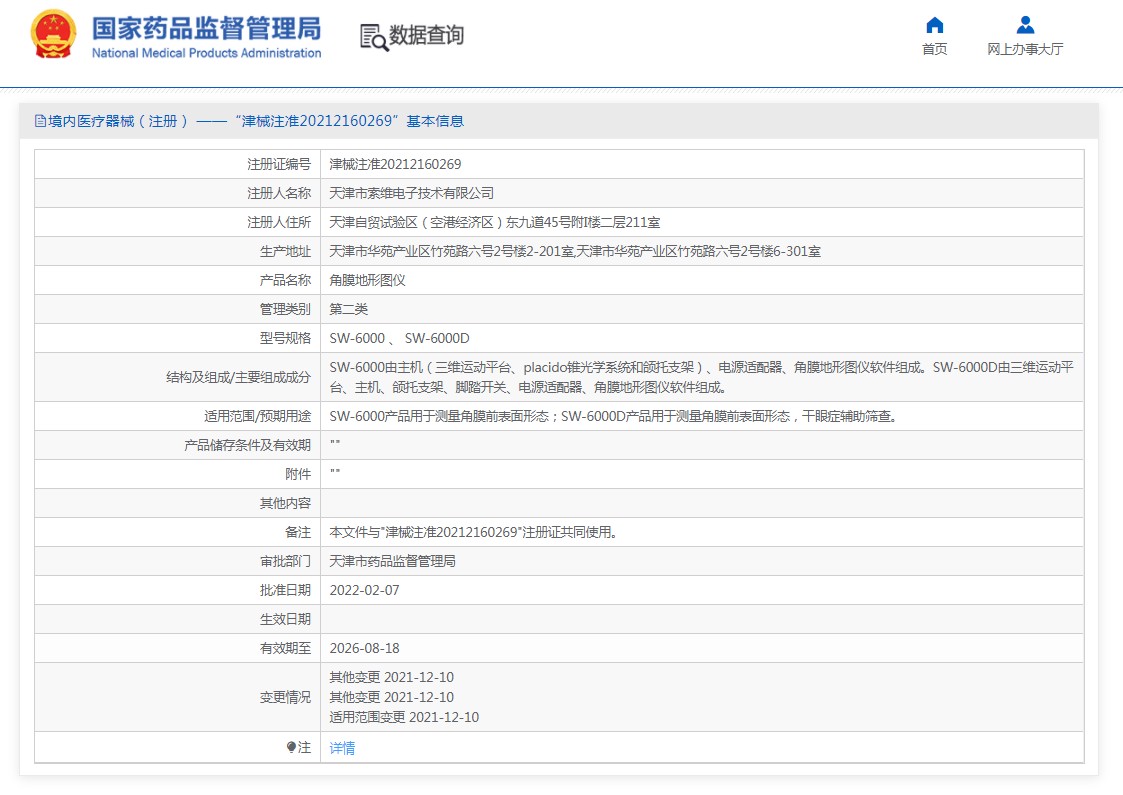Viewport: 1123px width, 795px height.
Task: Open the 网上办事大厅 navigation item
Action: [1025, 49]
